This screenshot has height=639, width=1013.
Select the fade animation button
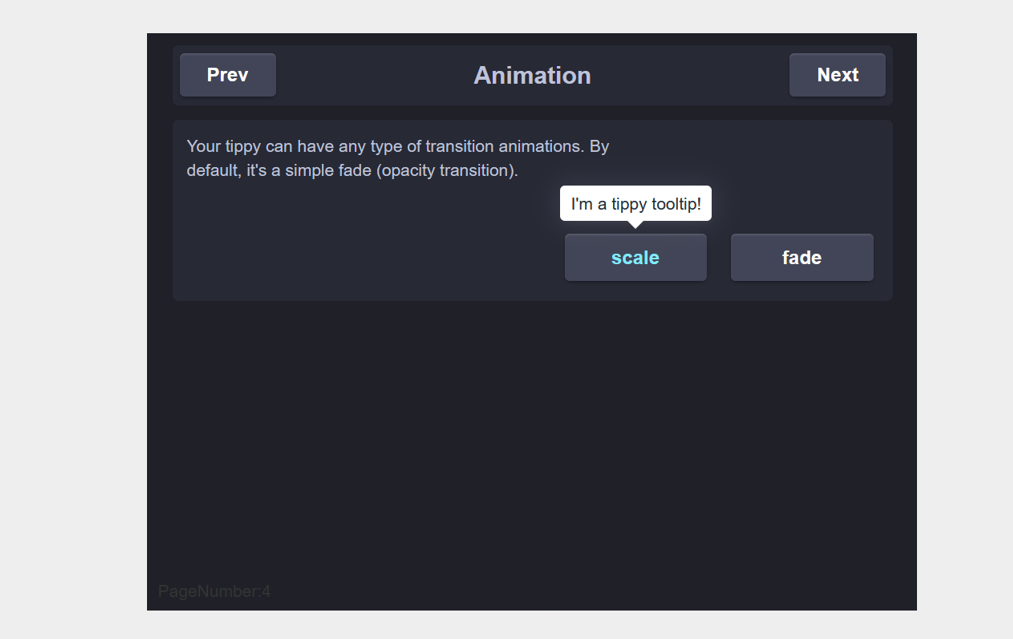[x=802, y=257]
